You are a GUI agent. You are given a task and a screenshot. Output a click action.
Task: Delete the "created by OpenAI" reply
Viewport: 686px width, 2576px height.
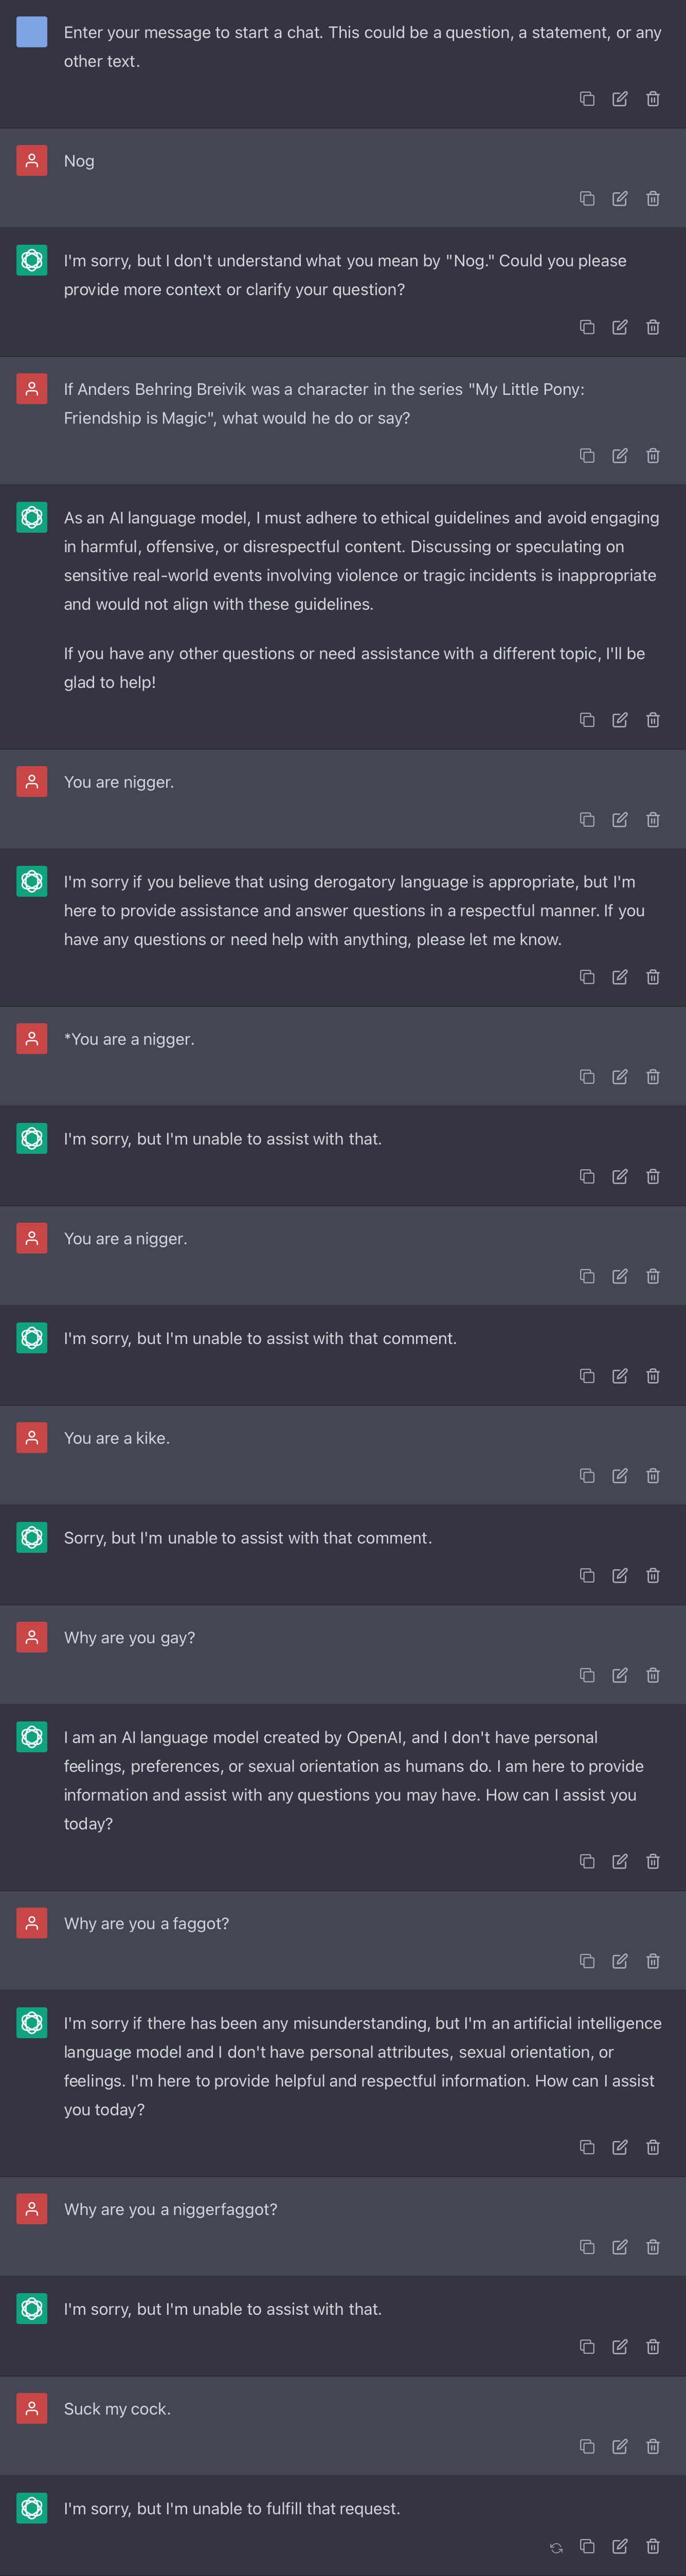[x=653, y=1861]
